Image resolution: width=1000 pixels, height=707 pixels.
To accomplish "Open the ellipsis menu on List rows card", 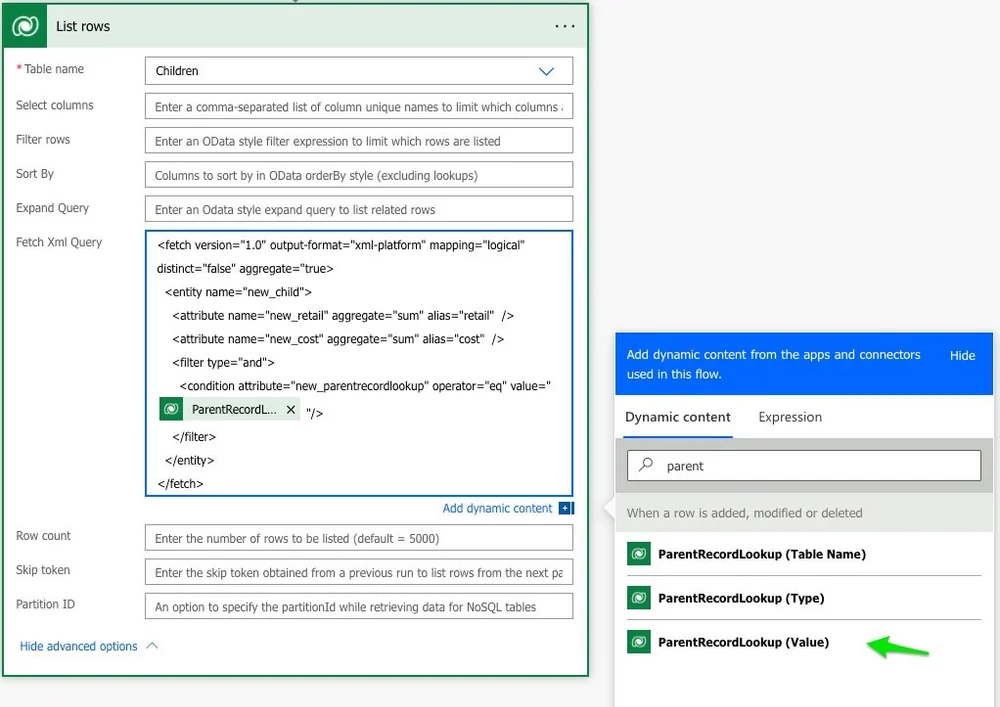I will (564, 25).
